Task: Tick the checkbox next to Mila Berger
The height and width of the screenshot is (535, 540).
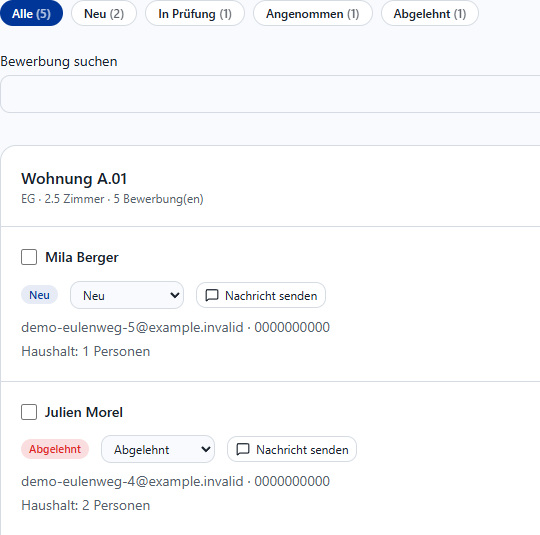Action: (29, 257)
